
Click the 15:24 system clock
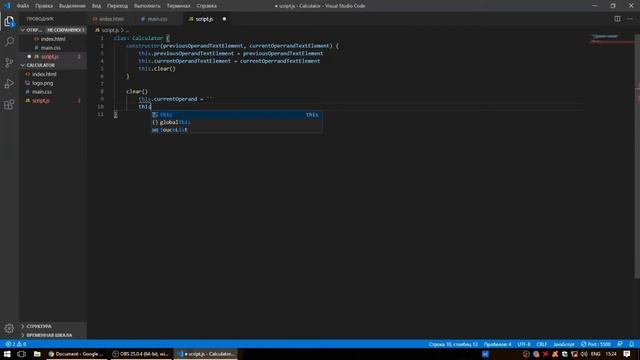(611, 354)
